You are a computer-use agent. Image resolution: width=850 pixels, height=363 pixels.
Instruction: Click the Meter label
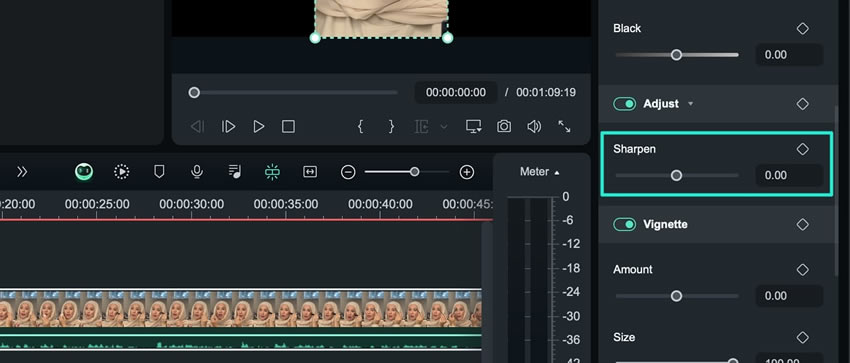point(535,172)
